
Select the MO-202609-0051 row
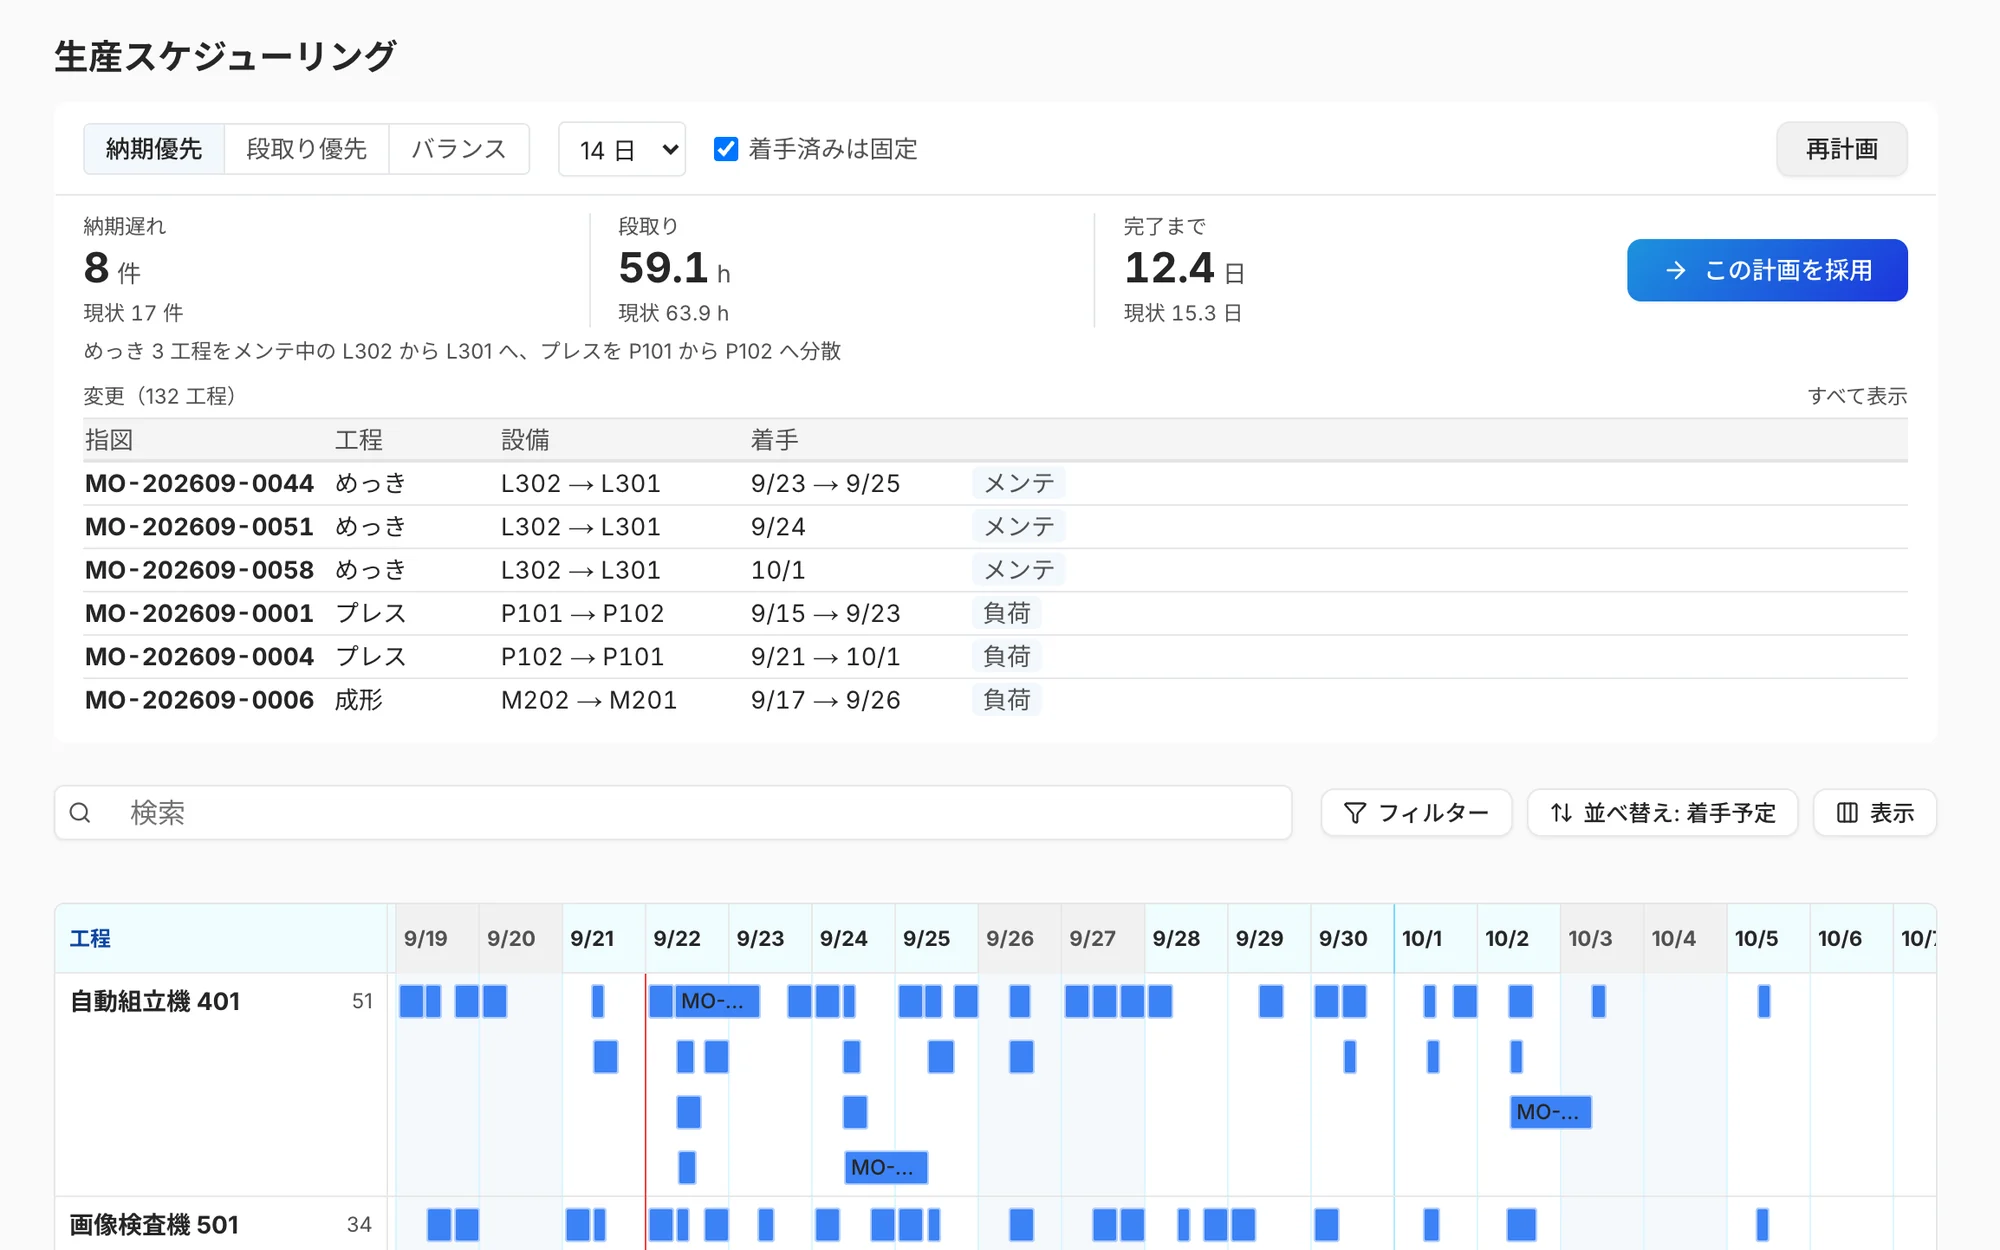pyautogui.click(x=995, y=526)
